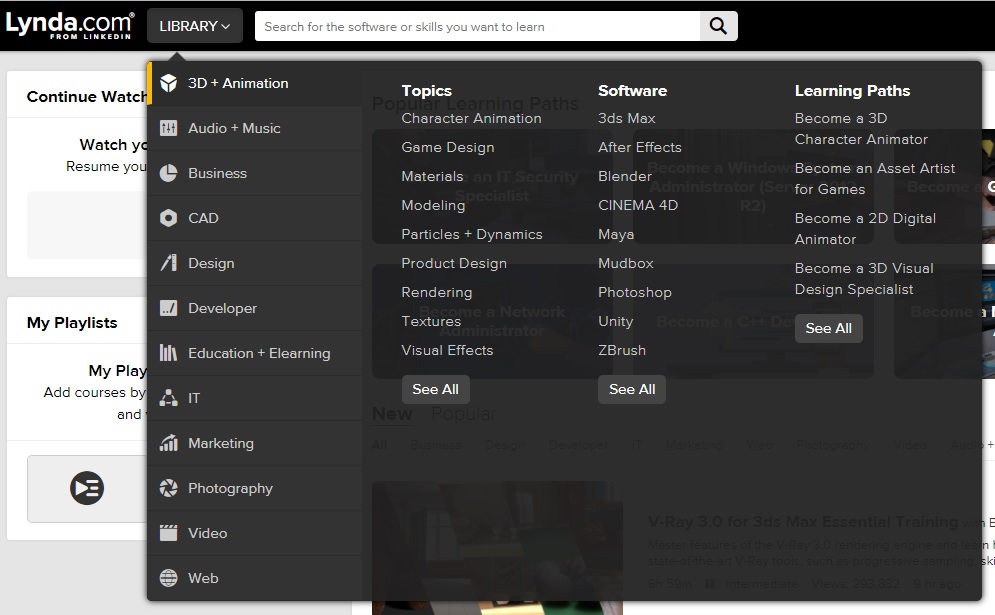Click the 3D + Animation cube icon
995x615 pixels.
point(169,83)
